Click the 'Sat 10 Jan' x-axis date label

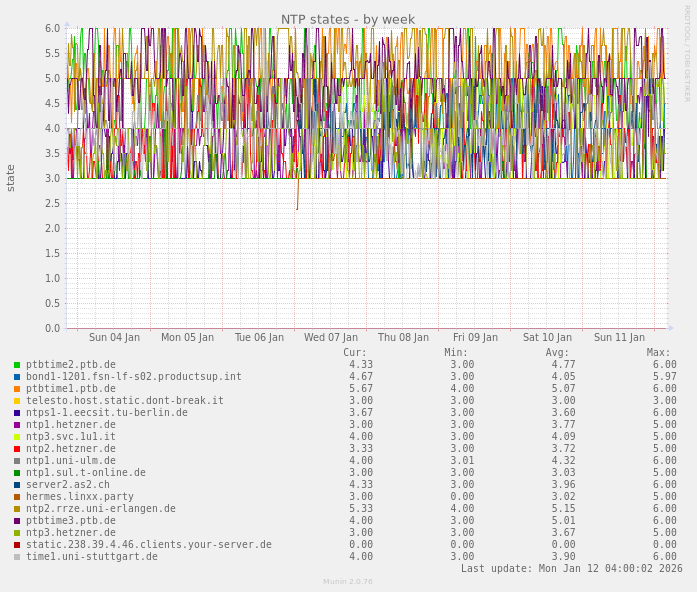click(547, 338)
